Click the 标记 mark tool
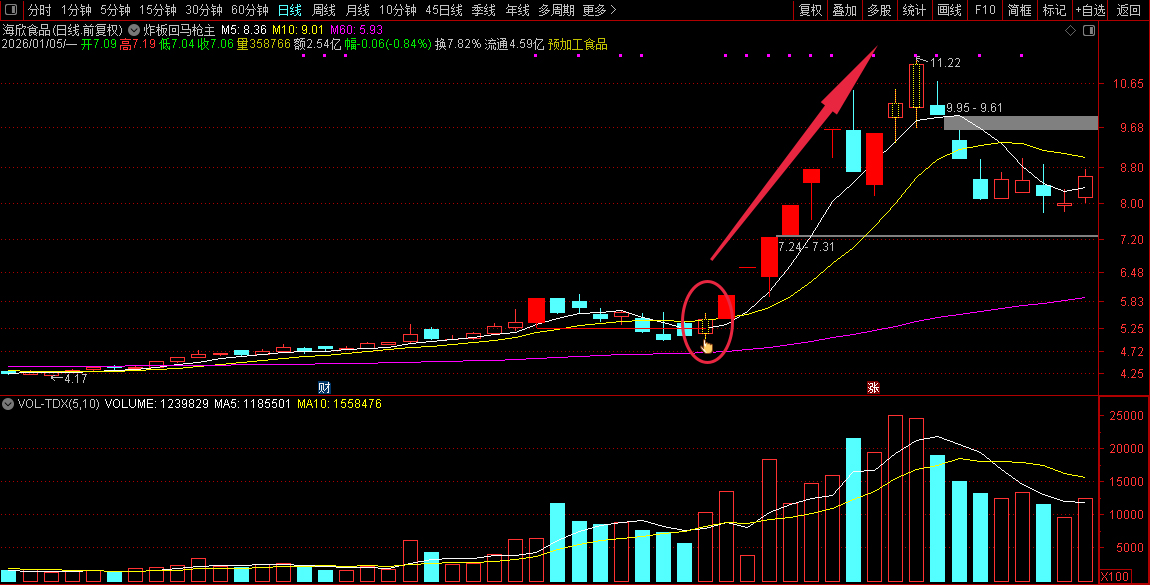The height and width of the screenshot is (585, 1150). [1055, 10]
